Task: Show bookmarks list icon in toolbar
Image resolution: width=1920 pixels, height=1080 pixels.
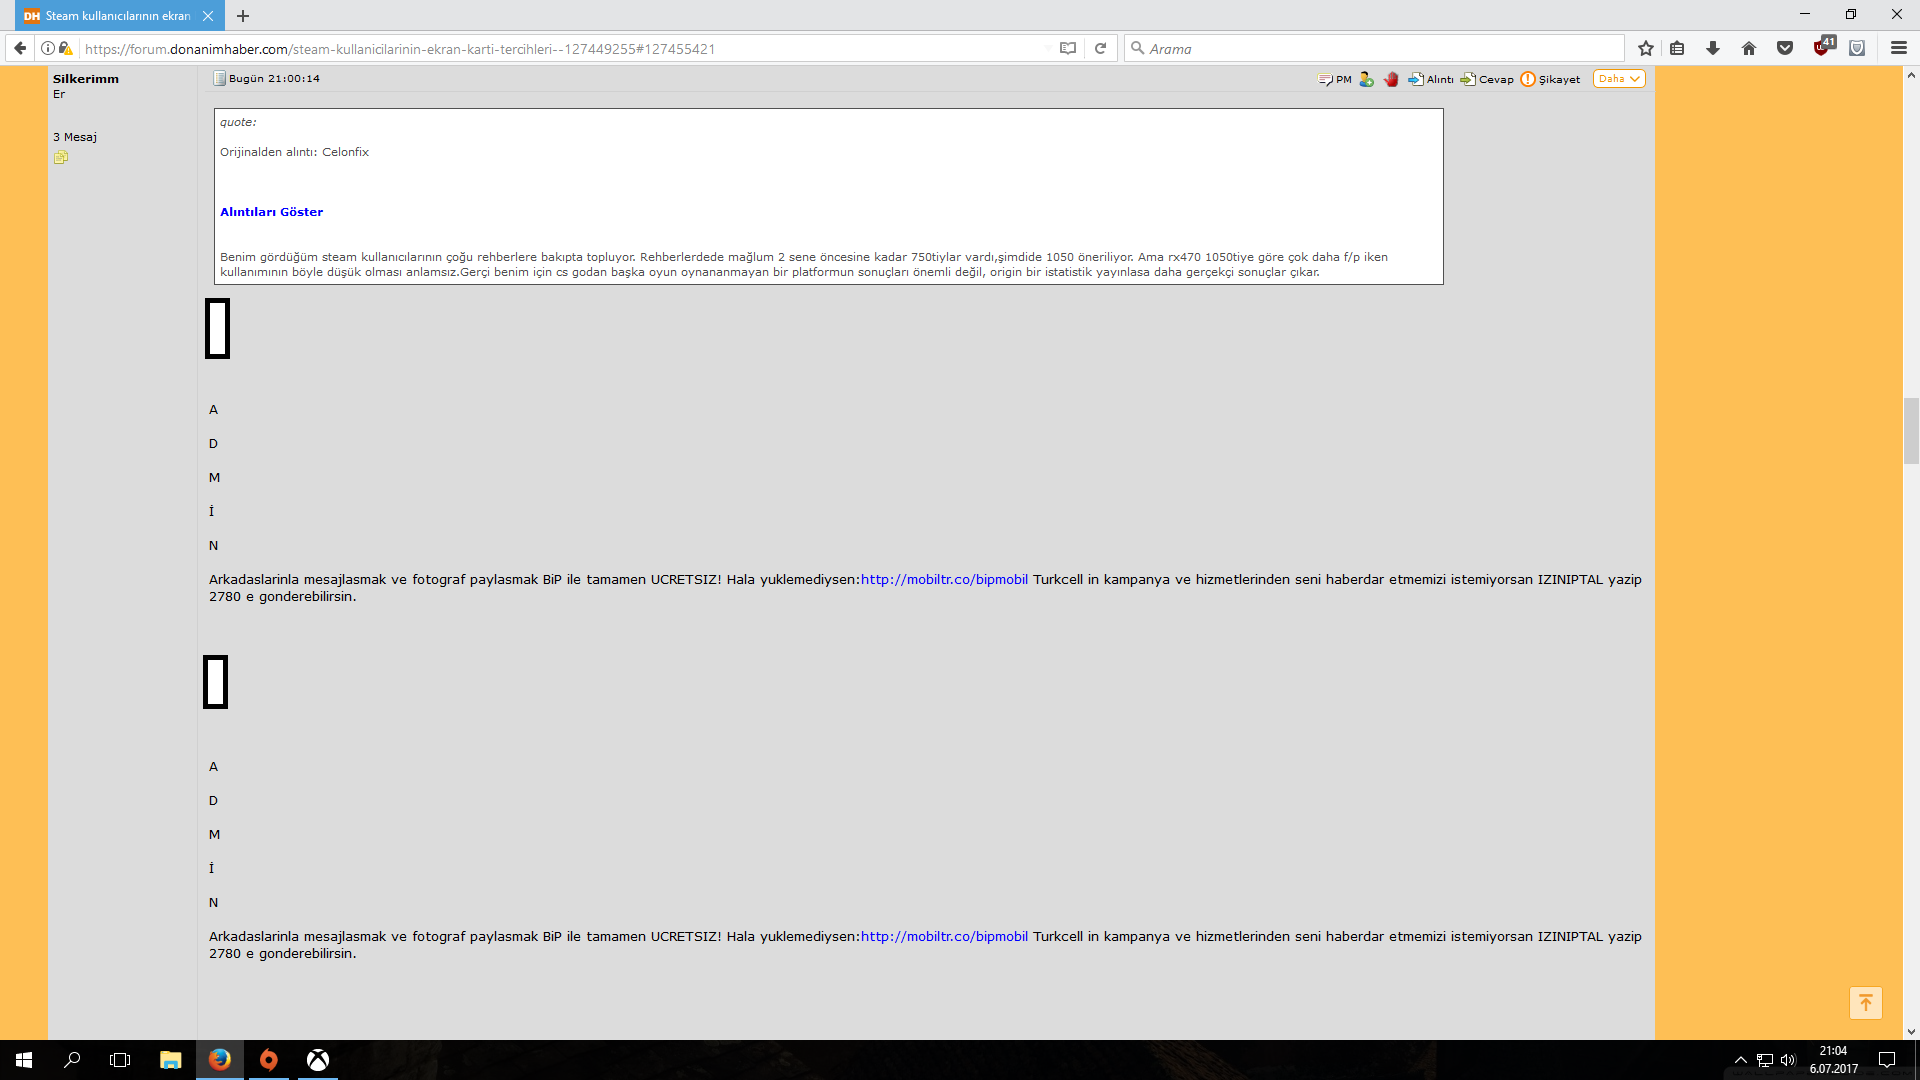Action: coord(1678,48)
